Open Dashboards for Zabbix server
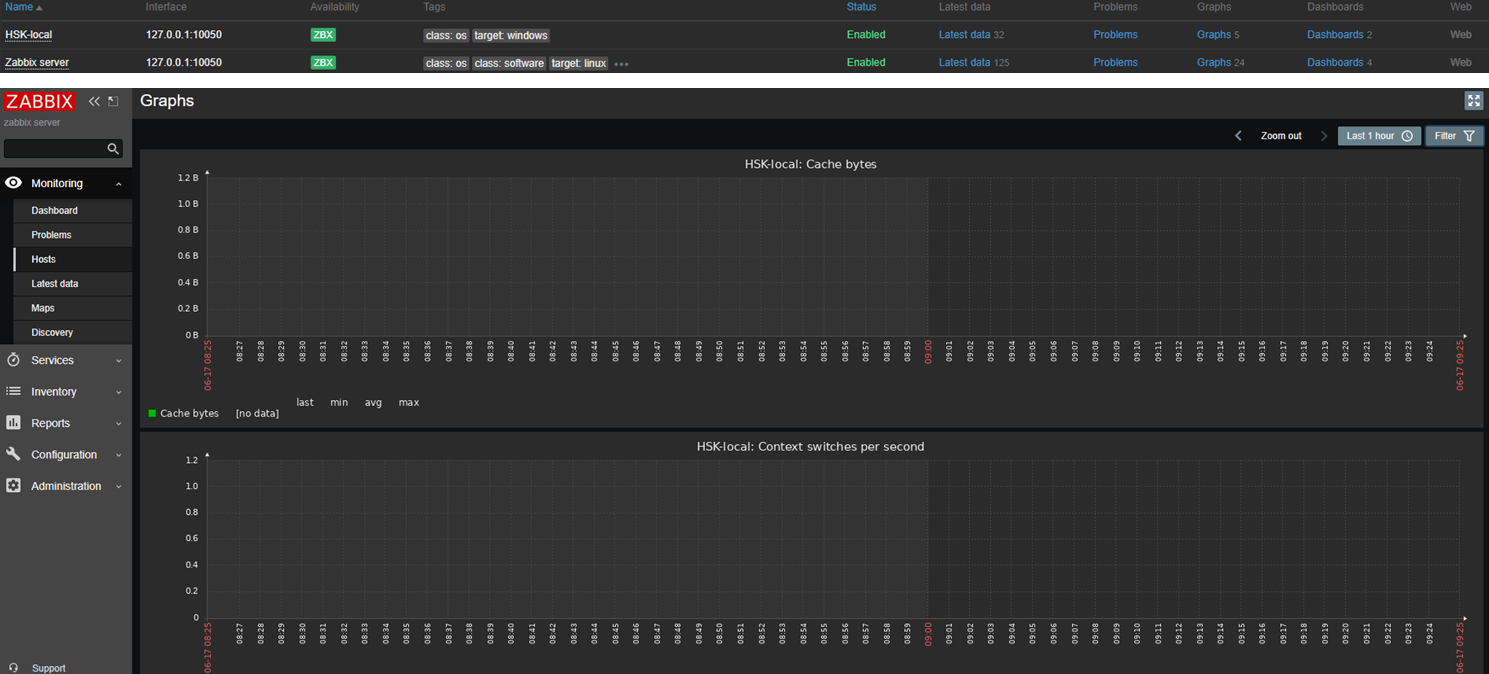 (x=1335, y=63)
